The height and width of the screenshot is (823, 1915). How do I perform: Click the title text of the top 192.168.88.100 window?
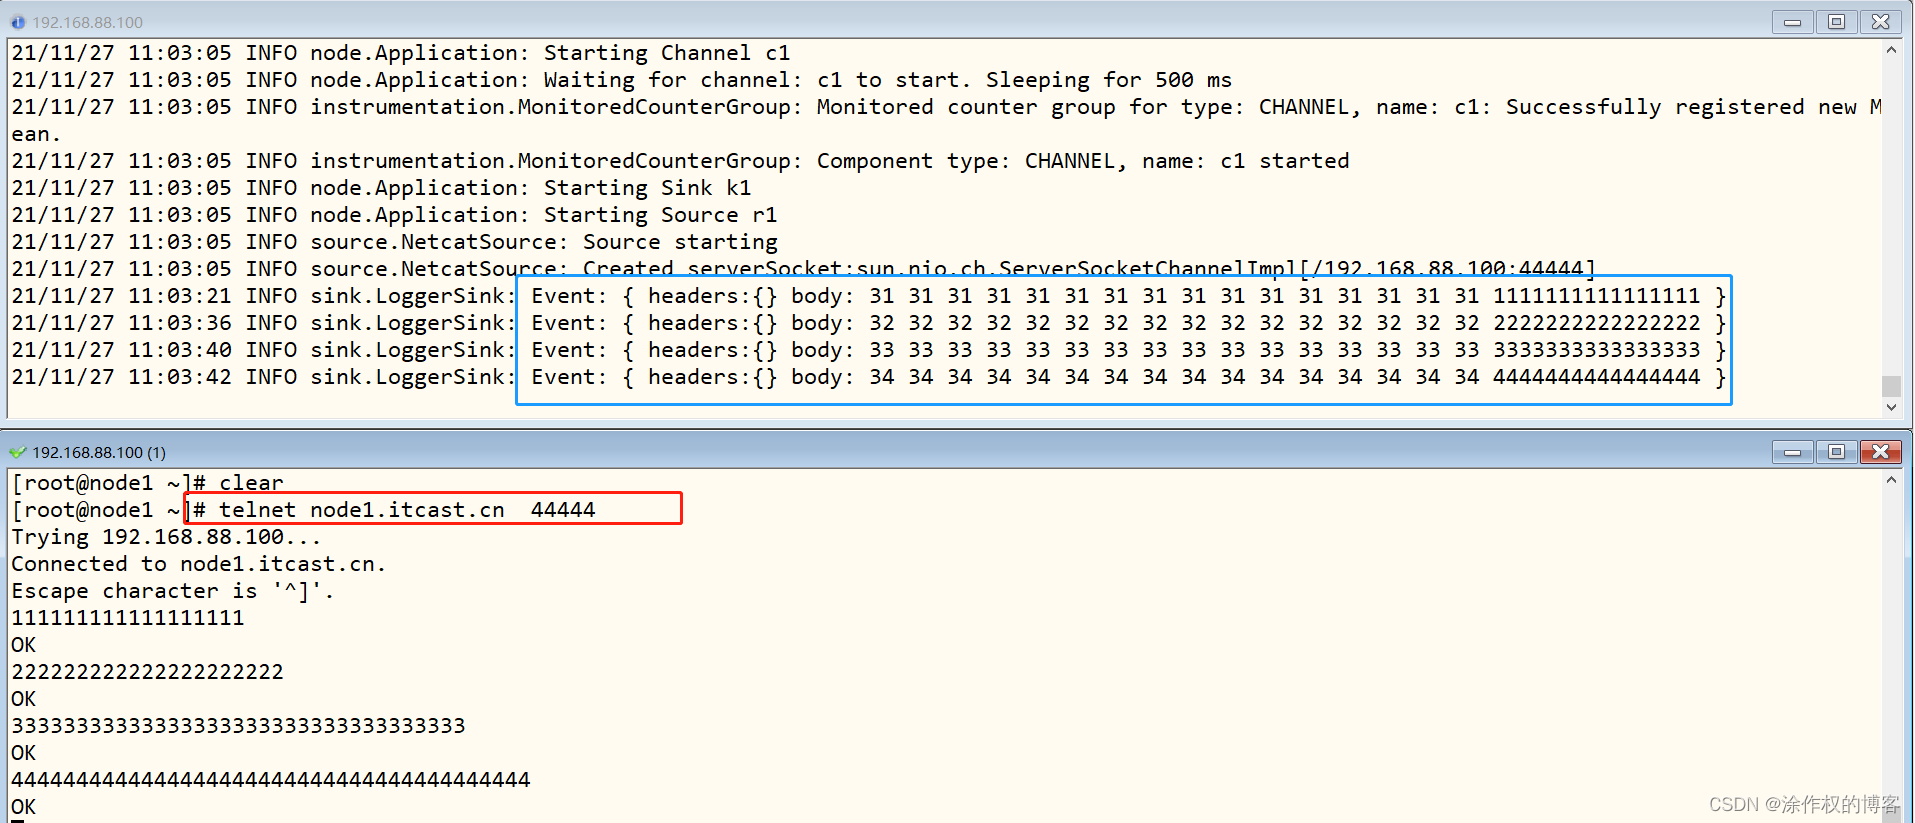(88, 22)
